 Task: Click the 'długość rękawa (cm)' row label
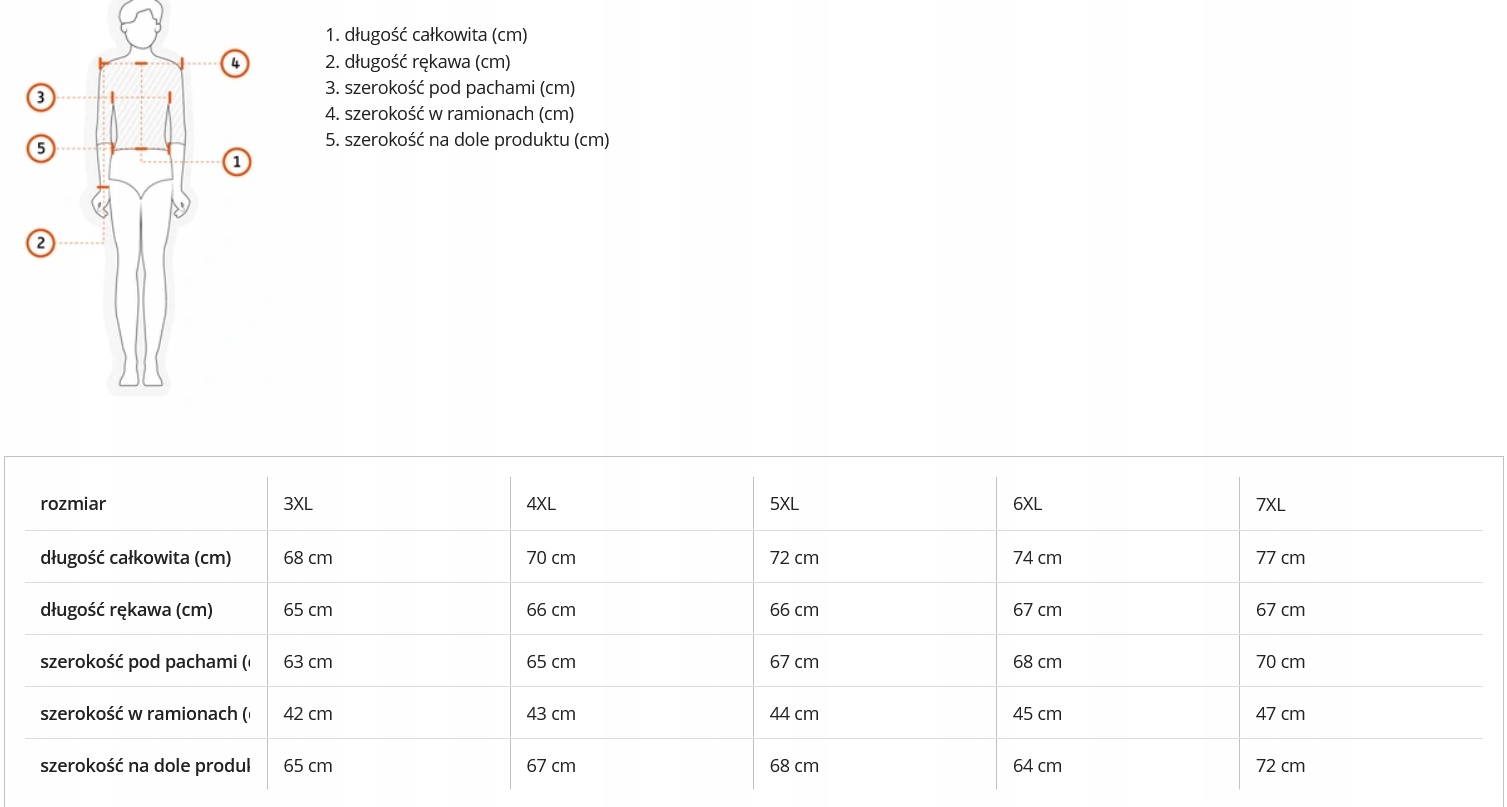coord(126,610)
